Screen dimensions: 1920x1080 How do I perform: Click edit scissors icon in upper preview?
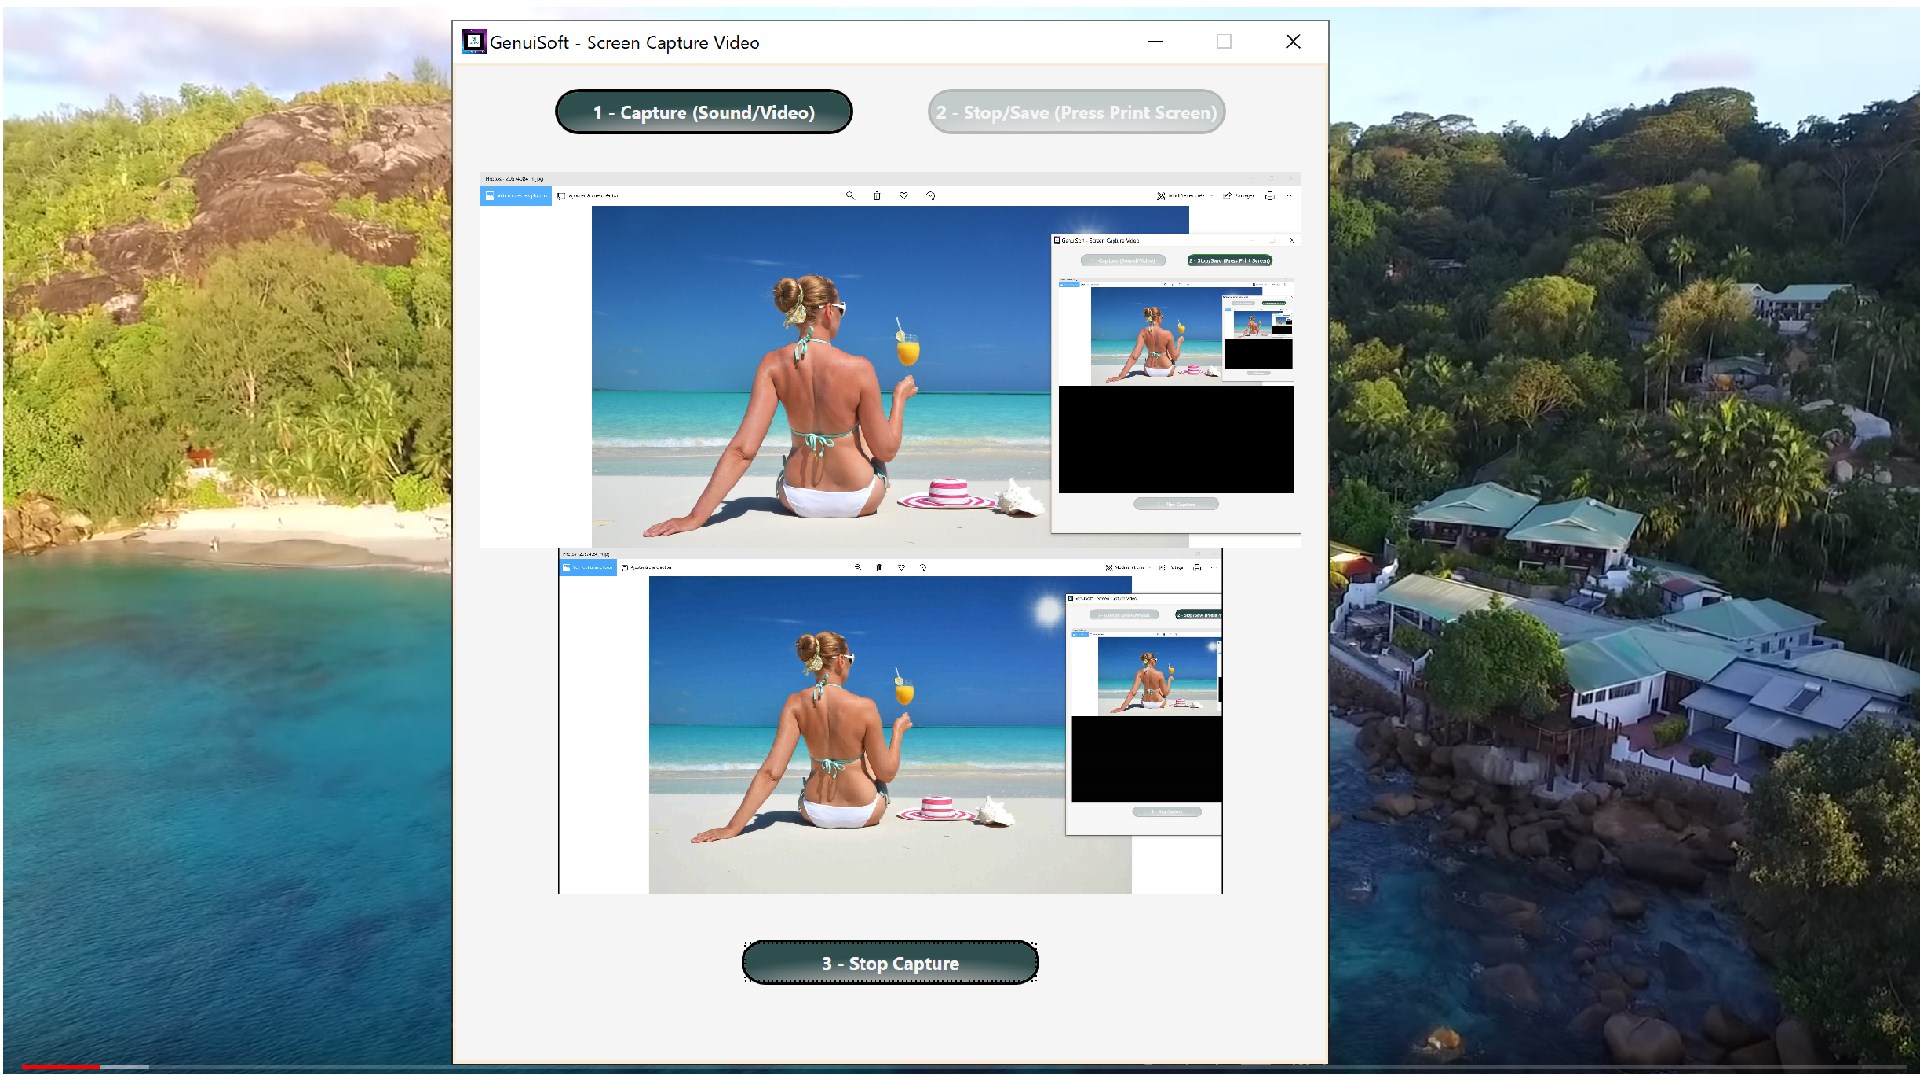coord(1161,196)
